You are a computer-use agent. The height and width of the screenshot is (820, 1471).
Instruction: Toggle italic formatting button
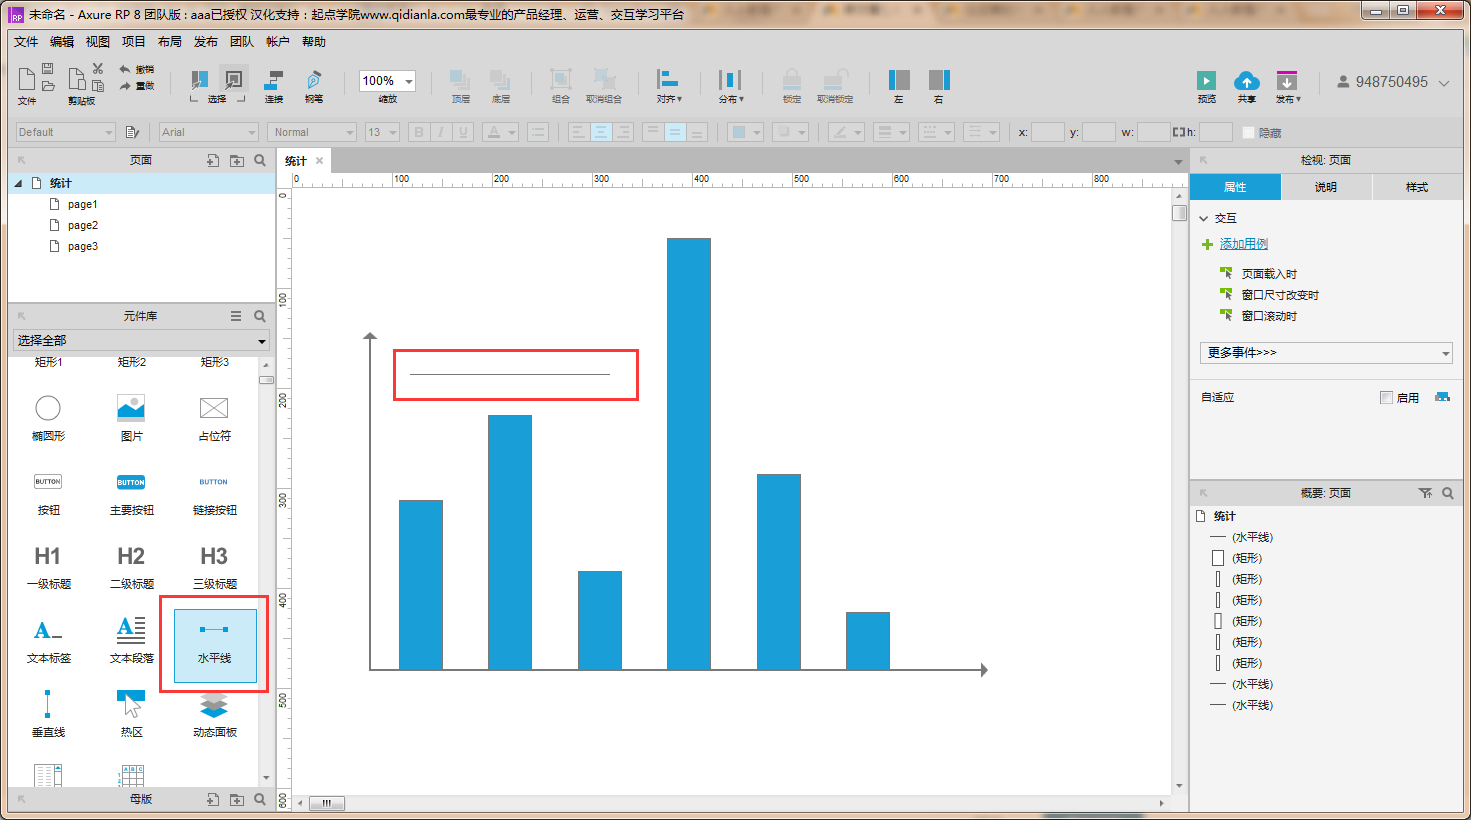440,132
